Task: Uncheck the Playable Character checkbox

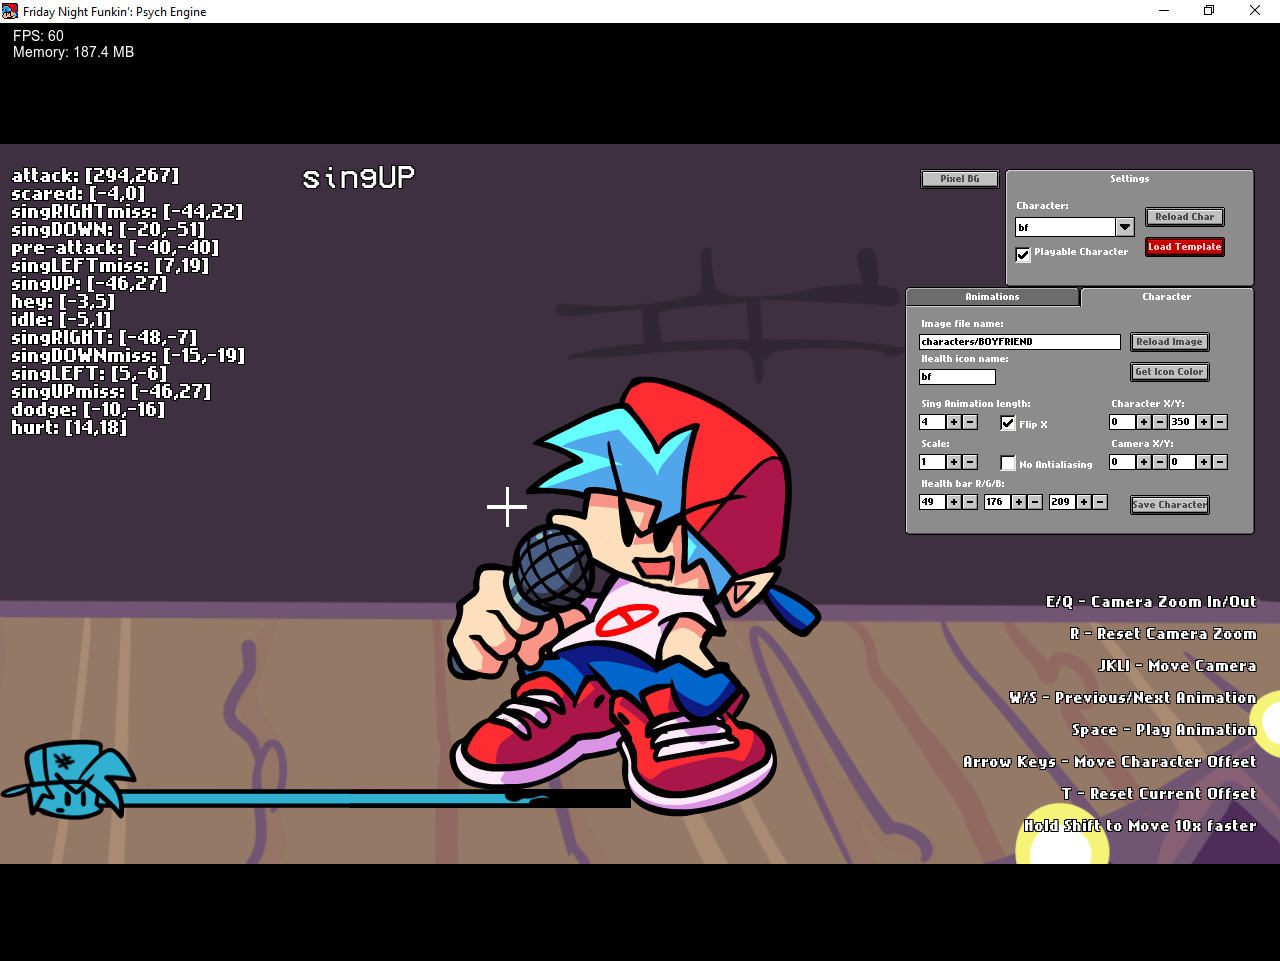Action: 1022,254
